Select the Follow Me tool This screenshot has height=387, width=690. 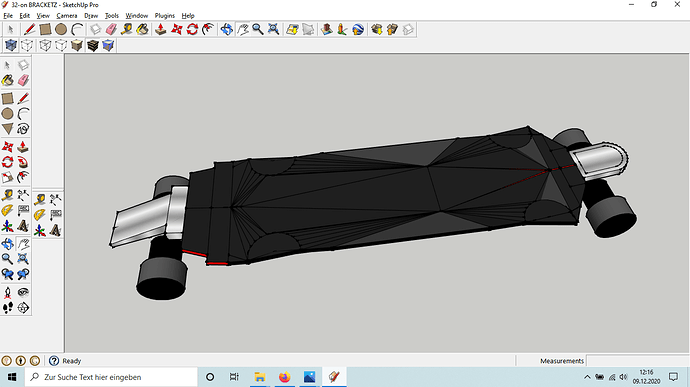click(23, 162)
